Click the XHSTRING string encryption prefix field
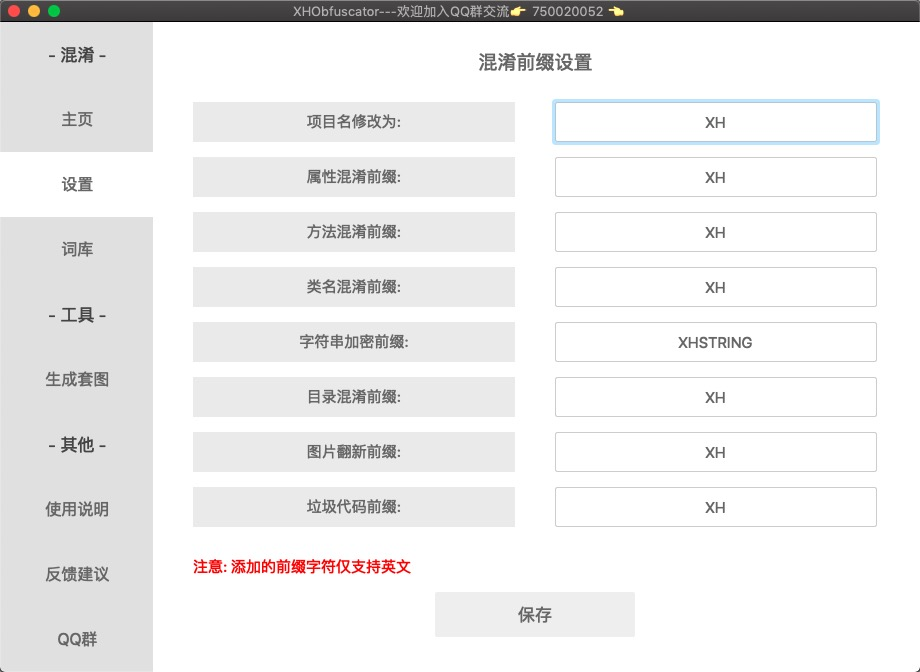The width and height of the screenshot is (920, 672). [715, 342]
